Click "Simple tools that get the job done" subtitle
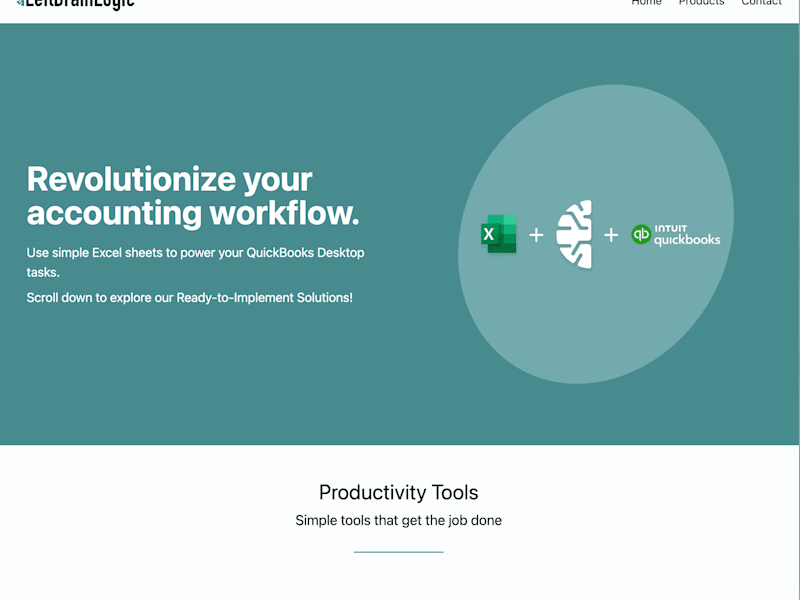Screen dimensions: 800x600 [x=398, y=520]
